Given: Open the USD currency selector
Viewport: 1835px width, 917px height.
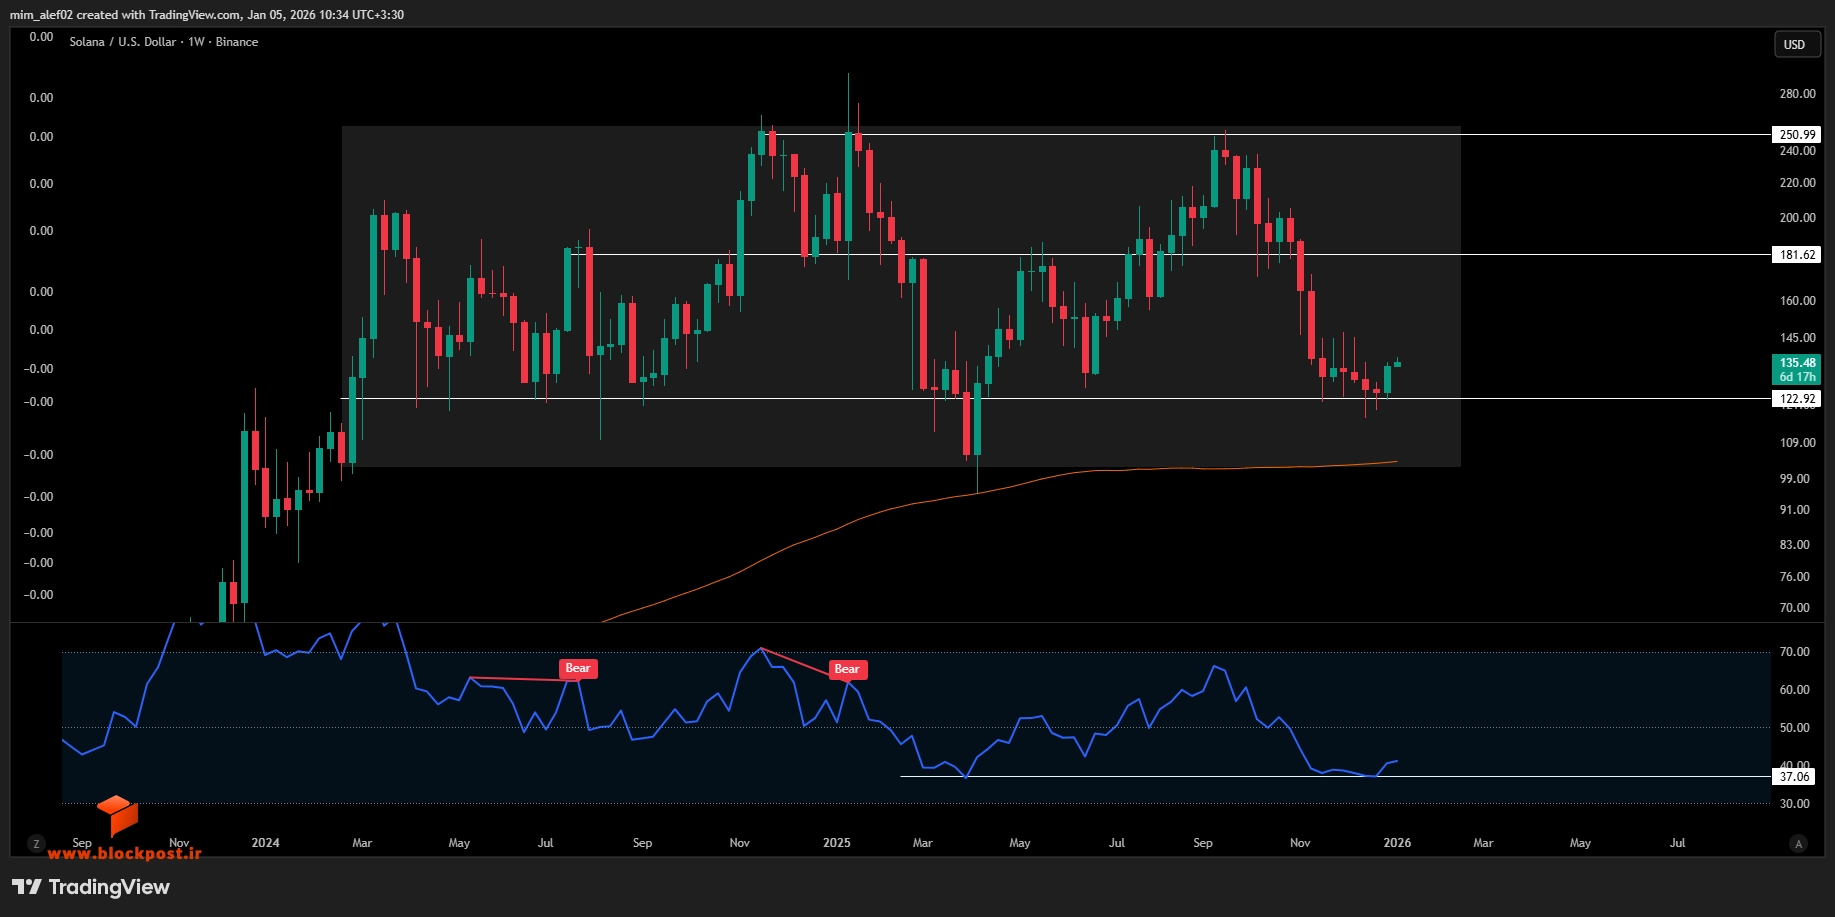Looking at the screenshot, I should coord(1795,44).
